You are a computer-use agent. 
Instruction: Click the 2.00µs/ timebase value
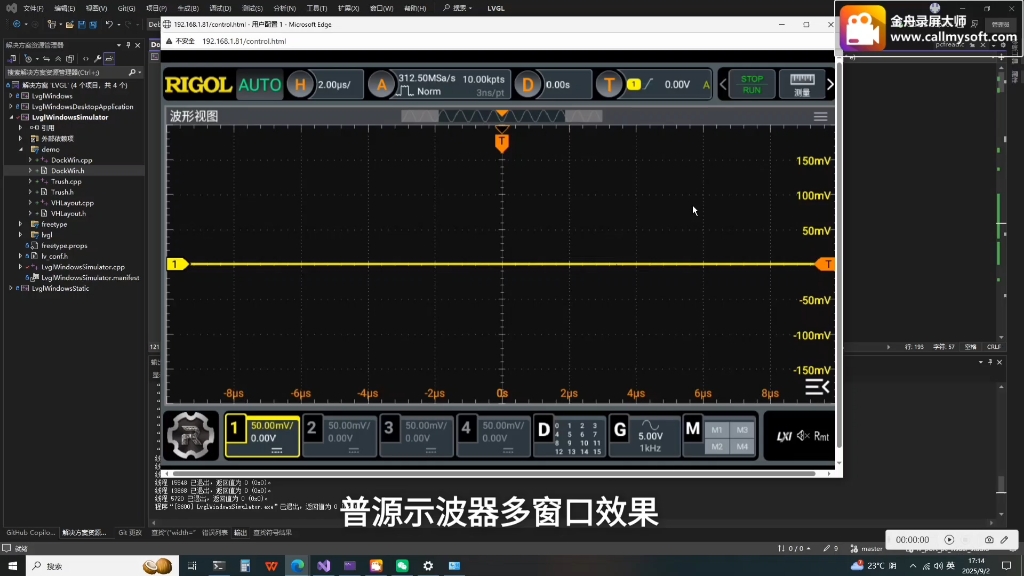tap(334, 85)
